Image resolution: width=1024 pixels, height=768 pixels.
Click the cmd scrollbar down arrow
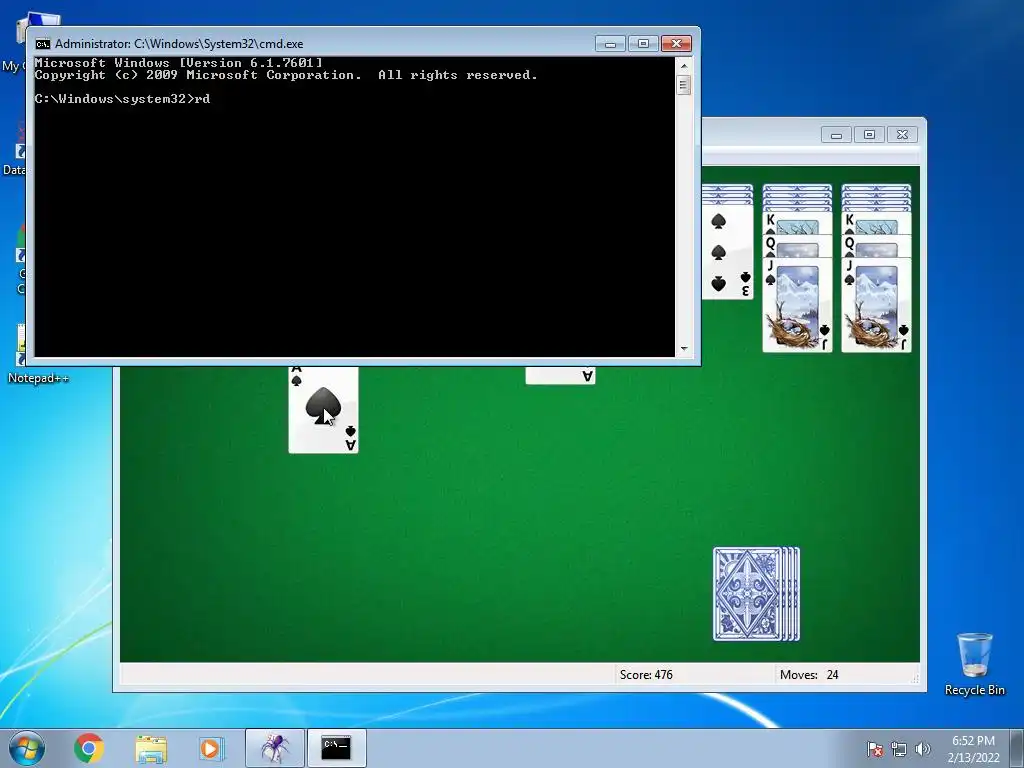[x=684, y=349]
